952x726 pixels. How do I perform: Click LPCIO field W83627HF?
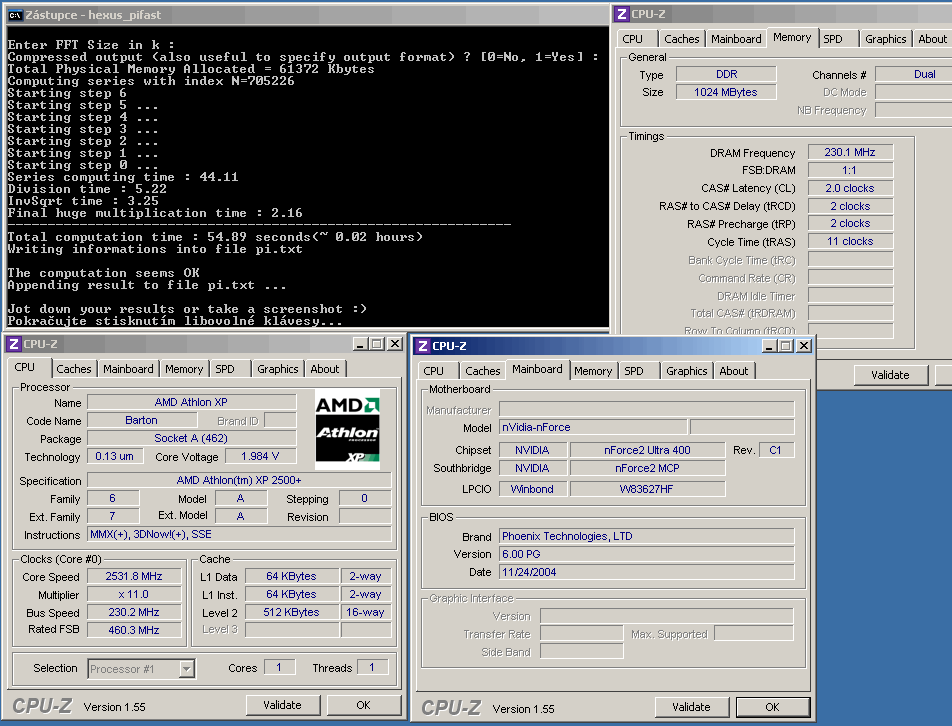click(647, 489)
